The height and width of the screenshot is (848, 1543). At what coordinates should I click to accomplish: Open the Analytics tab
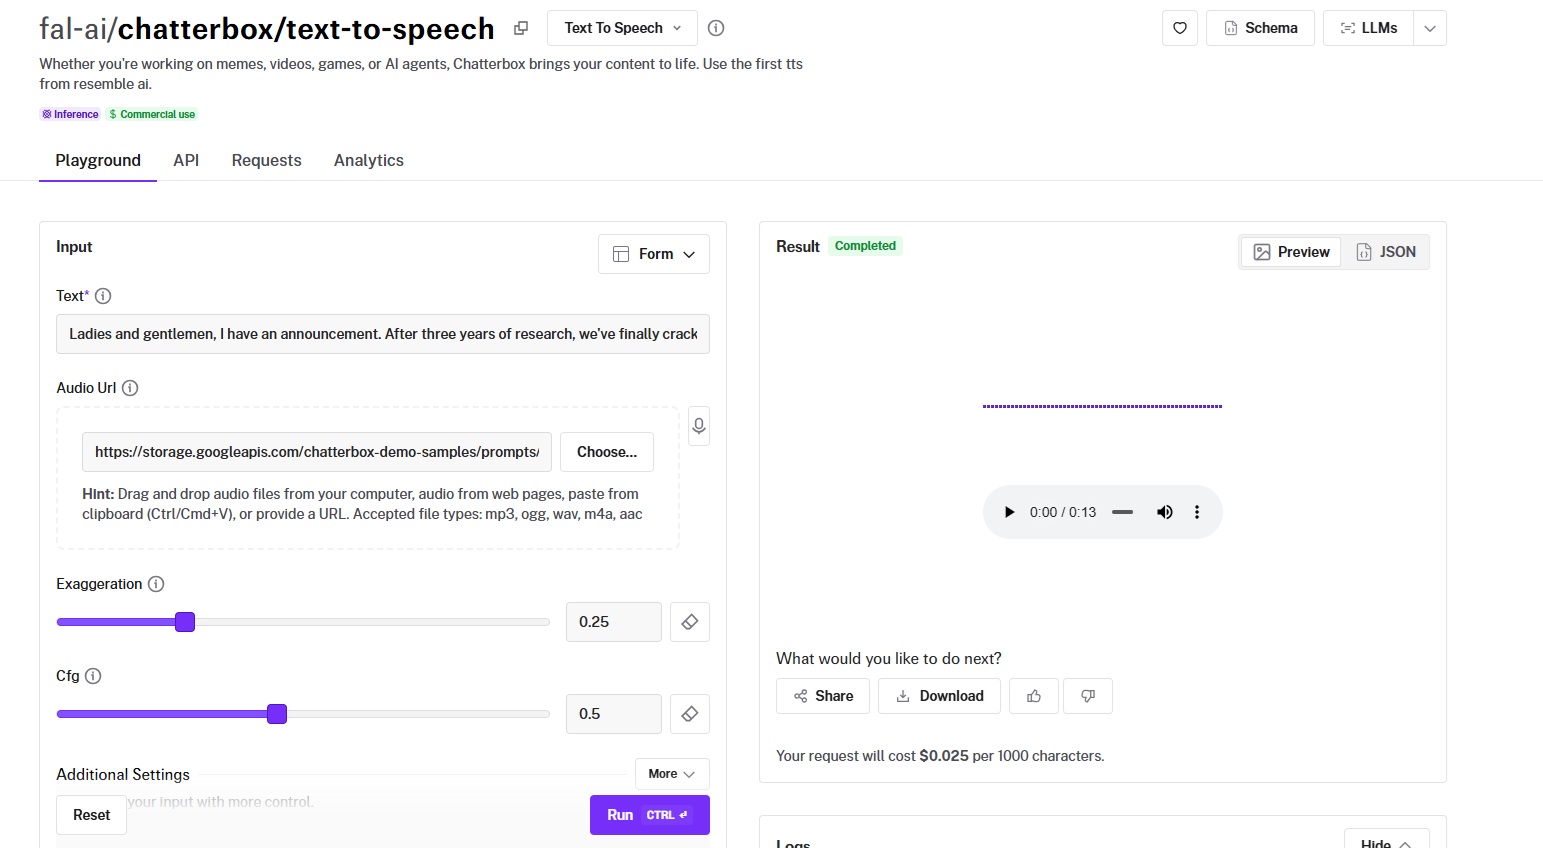tap(368, 160)
